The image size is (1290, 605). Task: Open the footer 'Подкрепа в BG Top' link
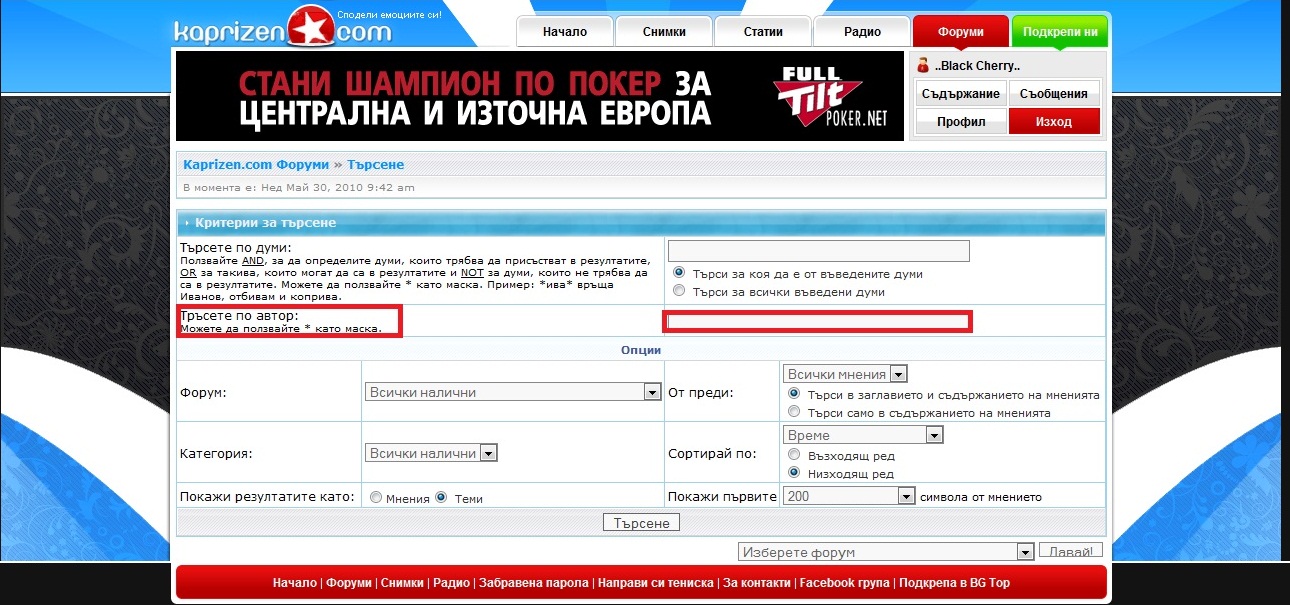click(x=954, y=582)
